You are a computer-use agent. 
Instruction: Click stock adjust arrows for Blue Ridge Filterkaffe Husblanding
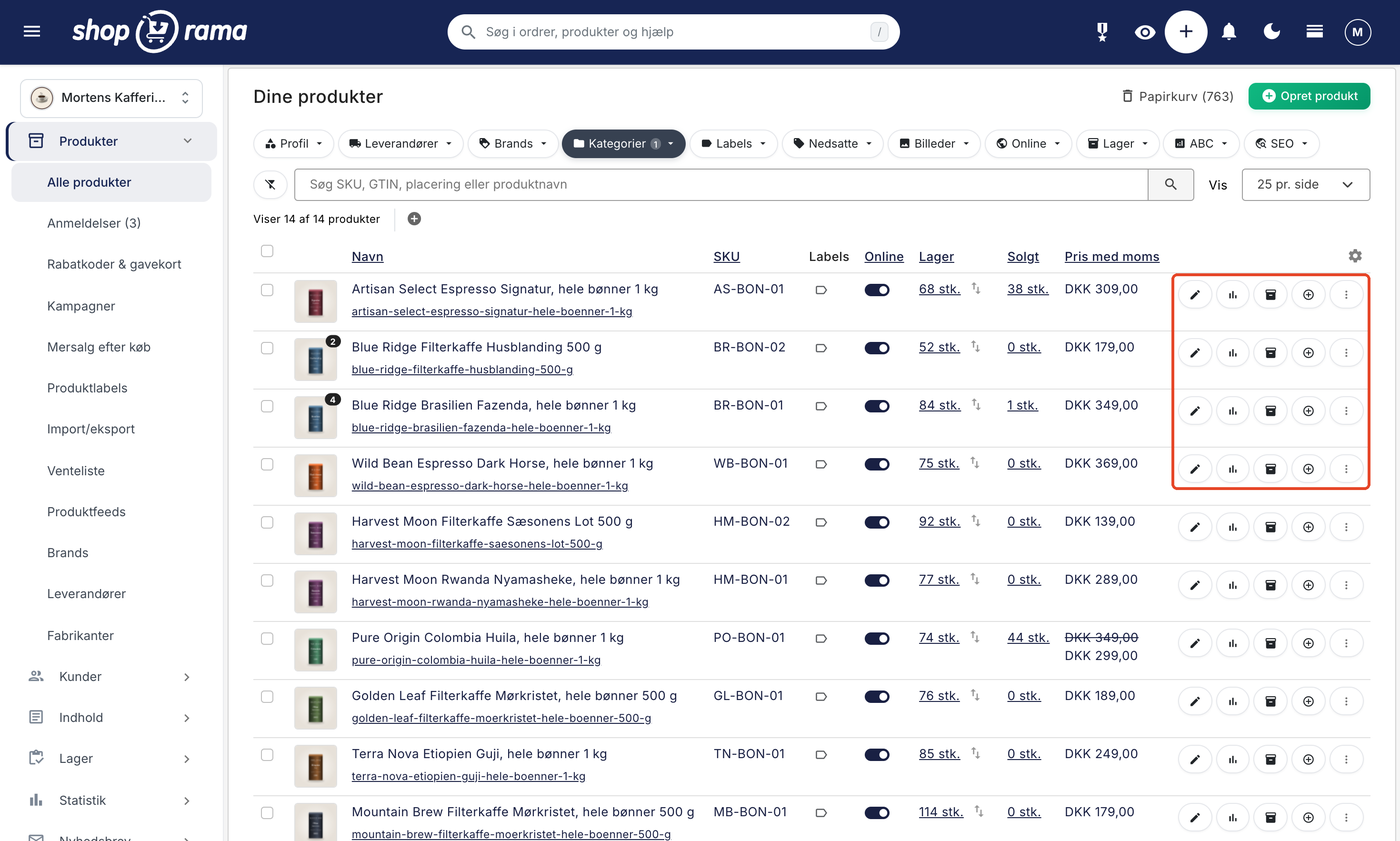click(x=976, y=347)
